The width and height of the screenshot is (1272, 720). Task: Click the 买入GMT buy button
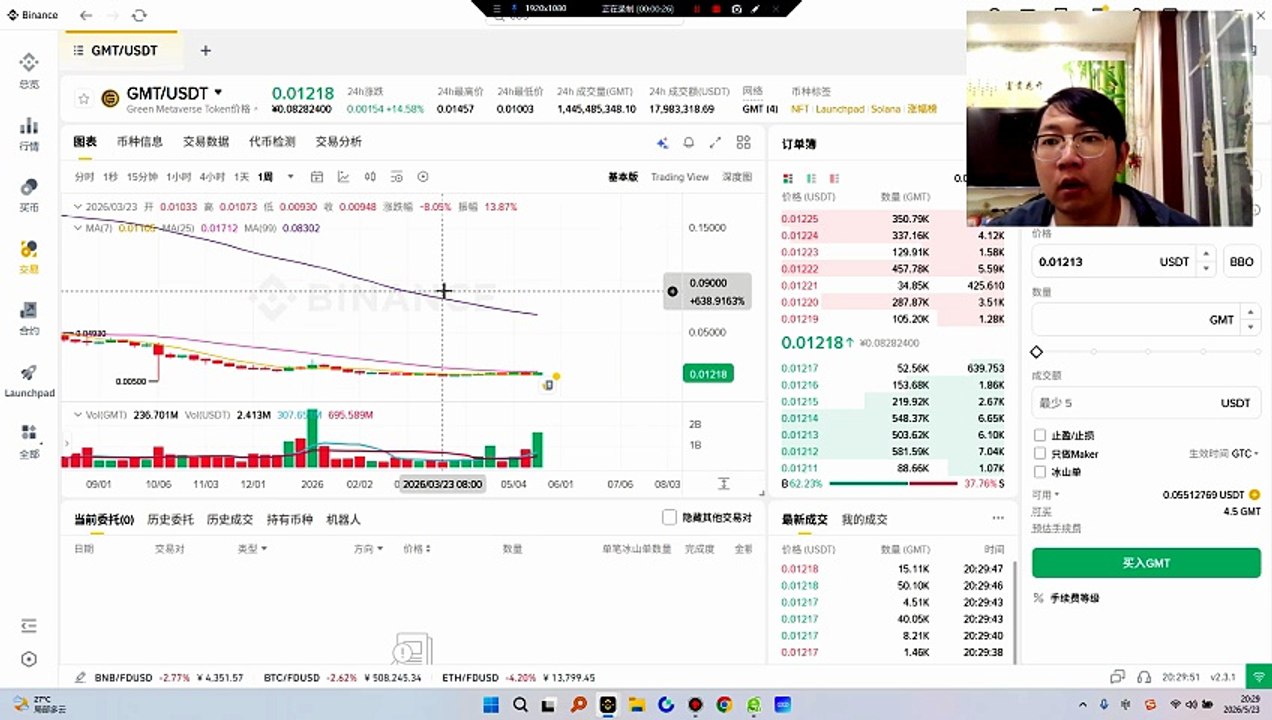tap(1146, 563)
